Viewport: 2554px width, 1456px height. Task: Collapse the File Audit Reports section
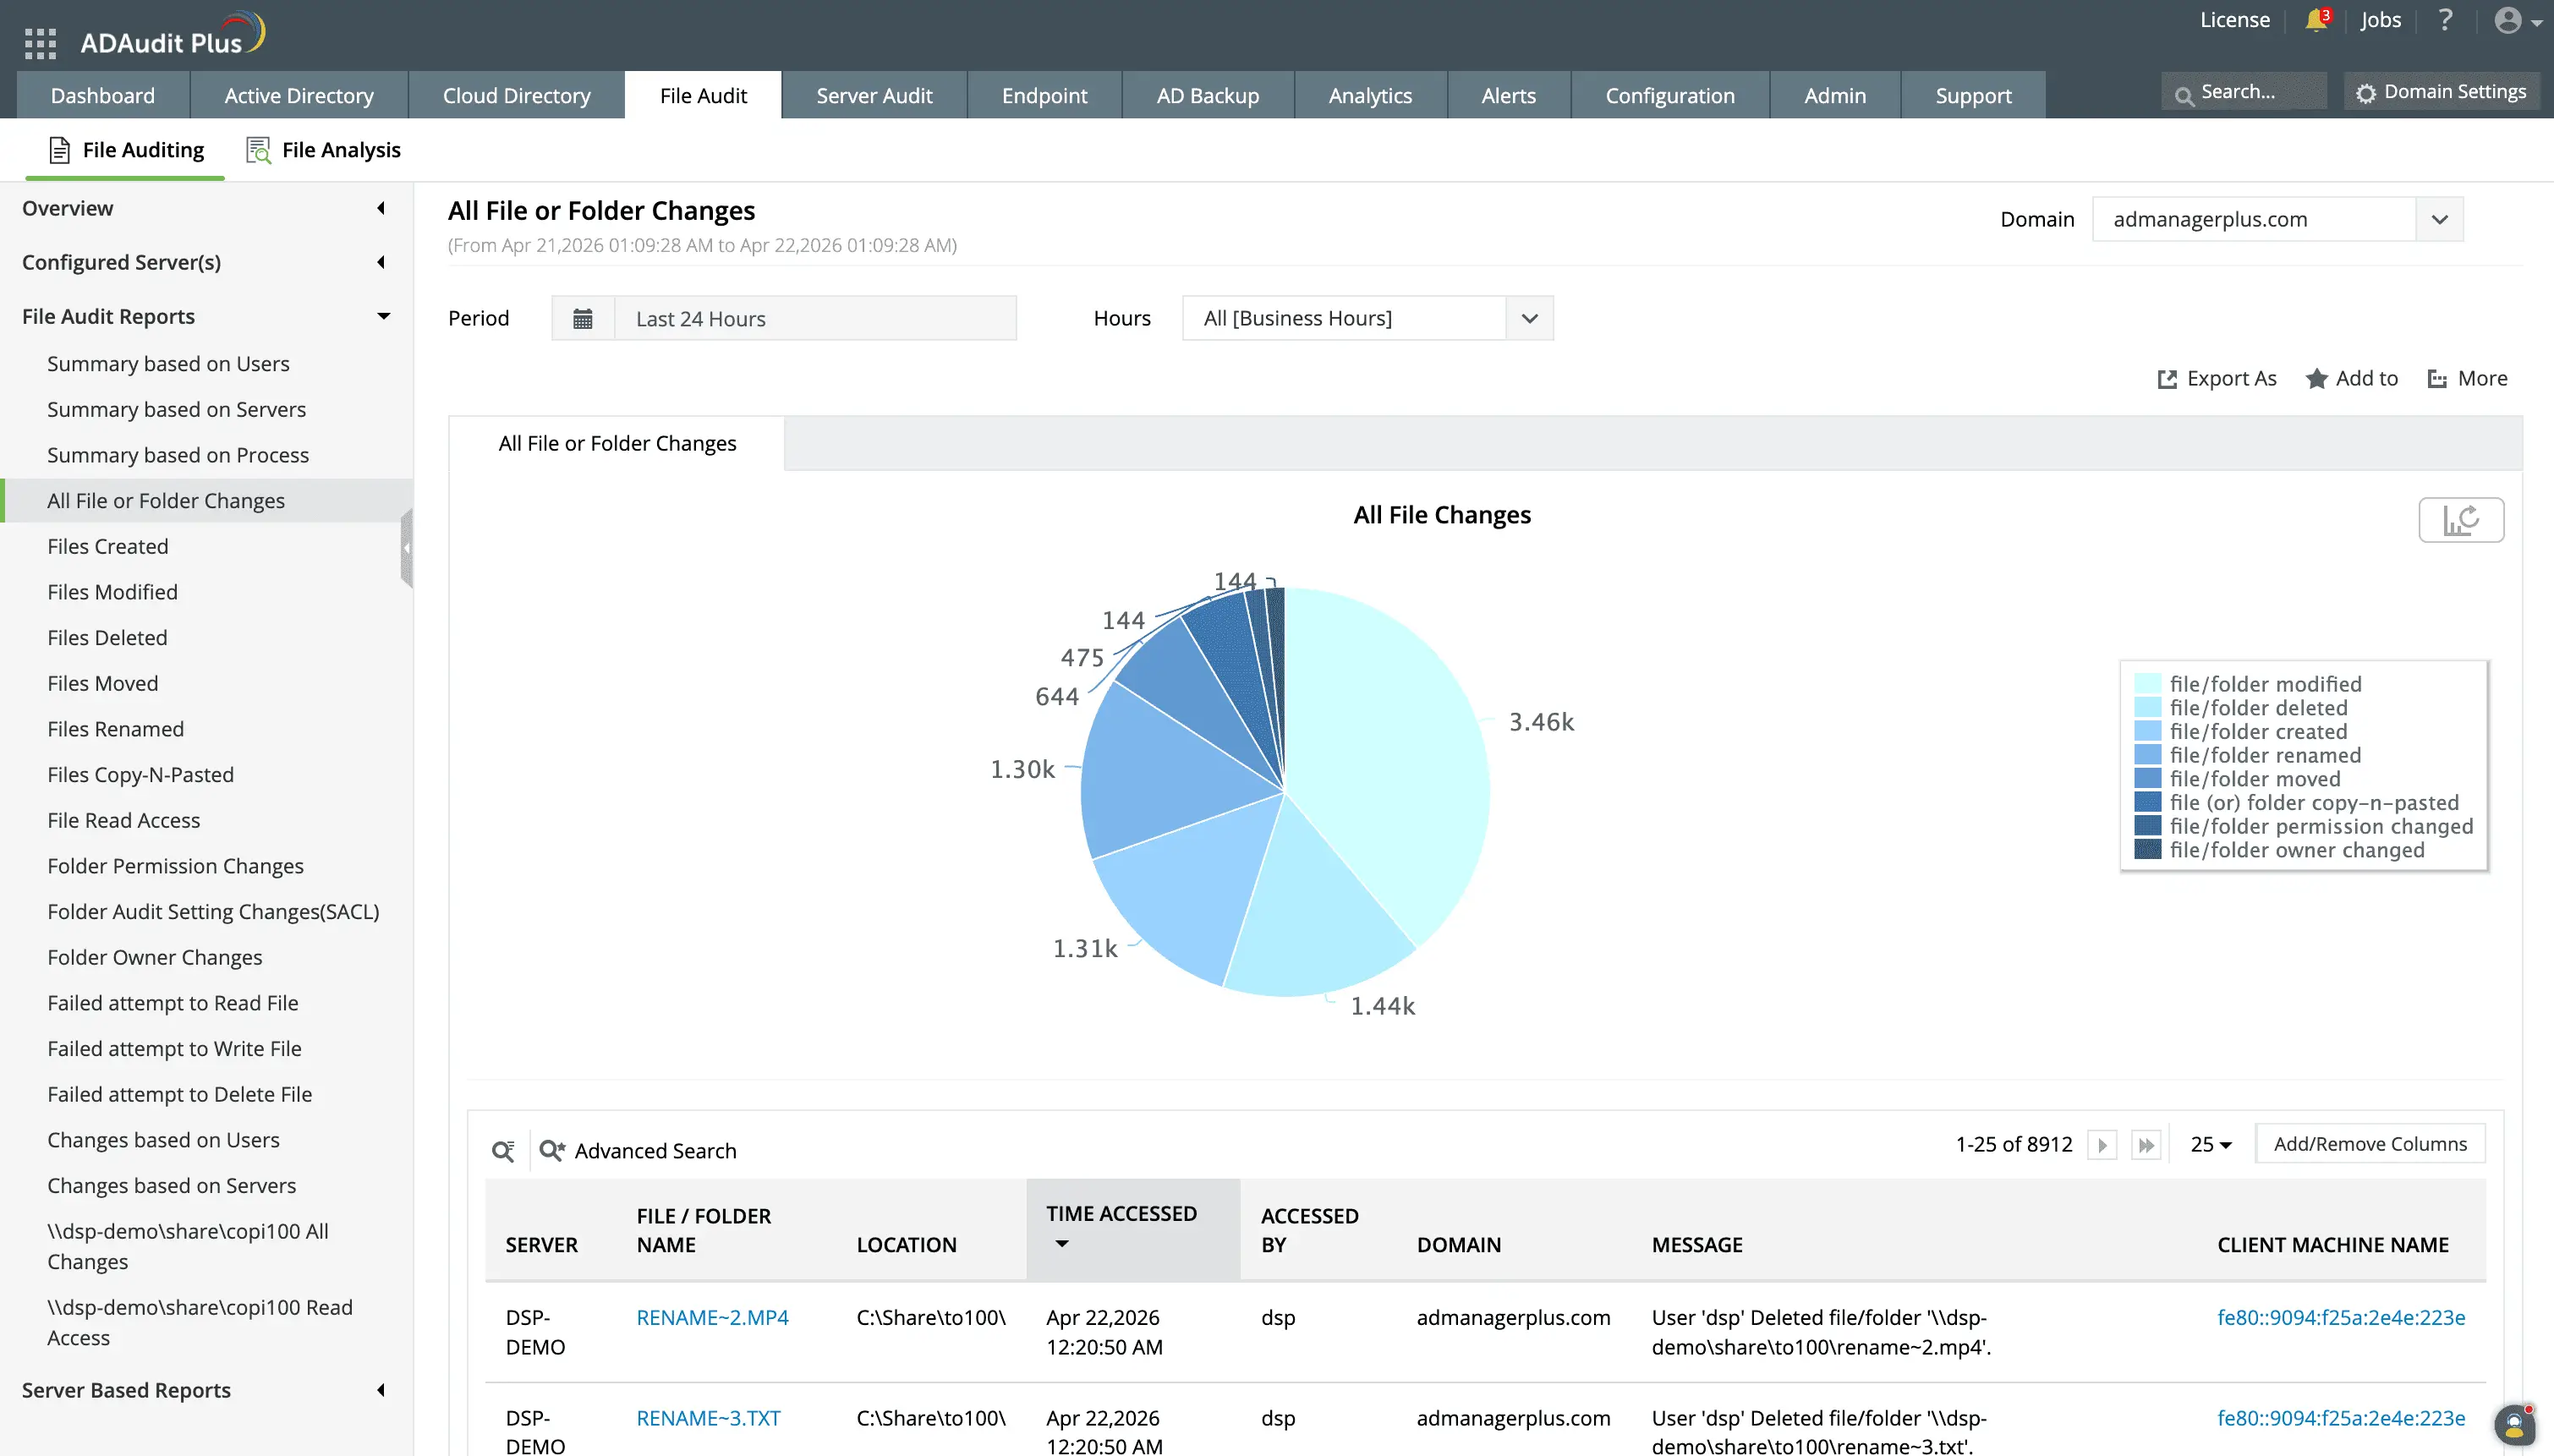(383, 316)
